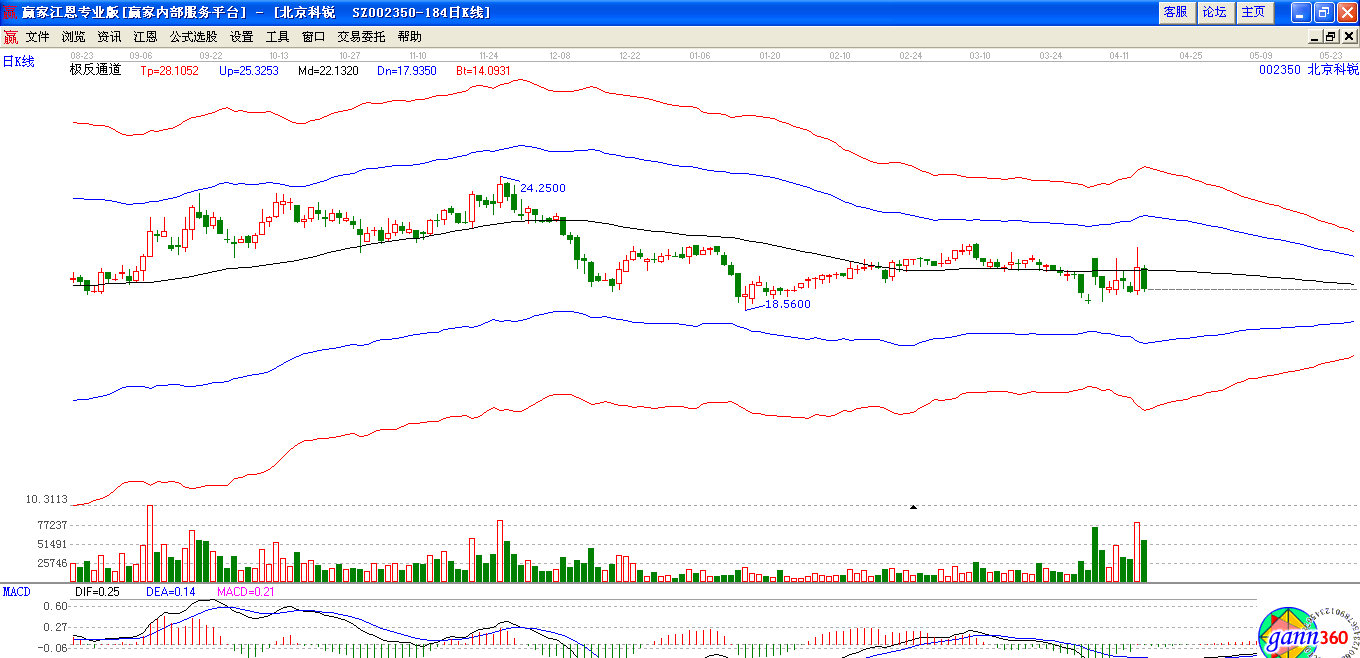
Task: Minimize the inner chart window in the menu bar
Action: (1314, 37)
